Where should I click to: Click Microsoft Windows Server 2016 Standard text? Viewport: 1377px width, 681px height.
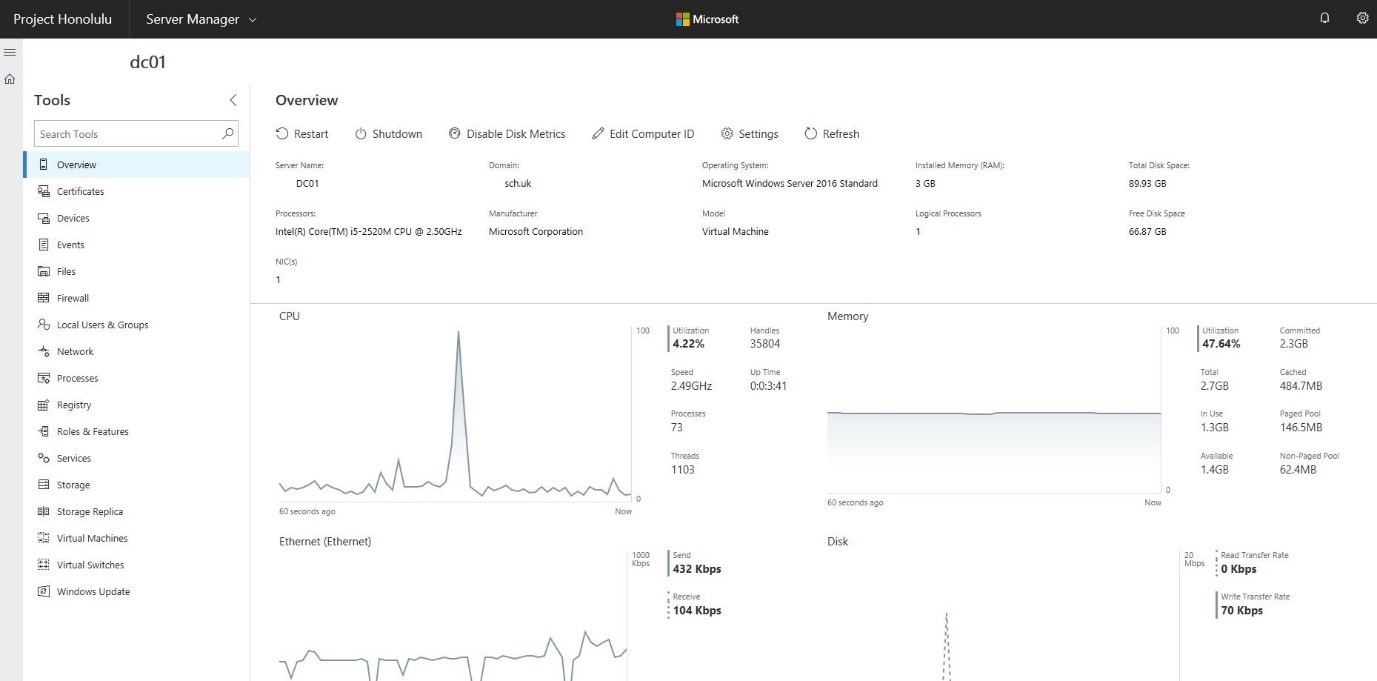pos(790,184)
